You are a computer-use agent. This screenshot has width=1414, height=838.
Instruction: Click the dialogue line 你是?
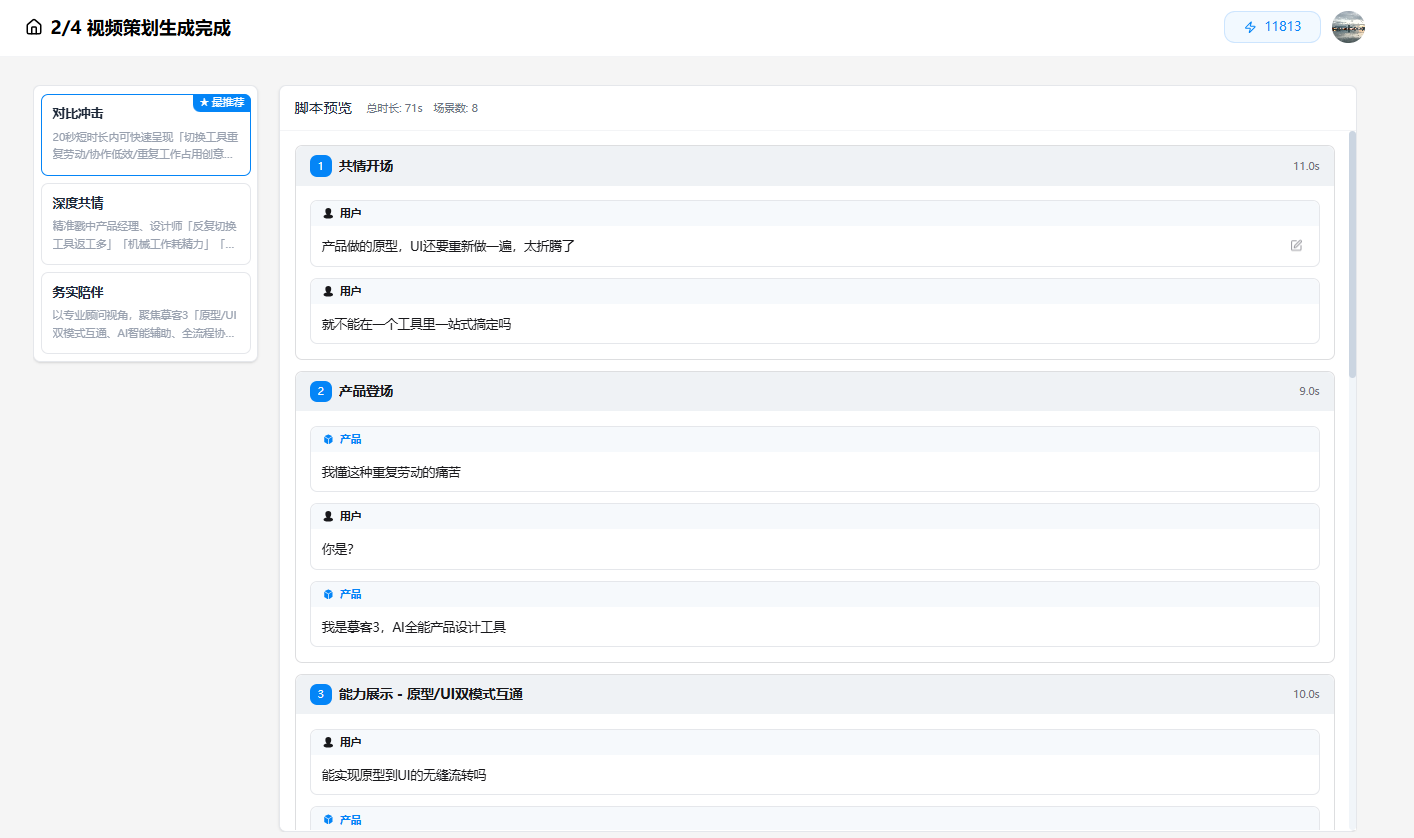337,549
